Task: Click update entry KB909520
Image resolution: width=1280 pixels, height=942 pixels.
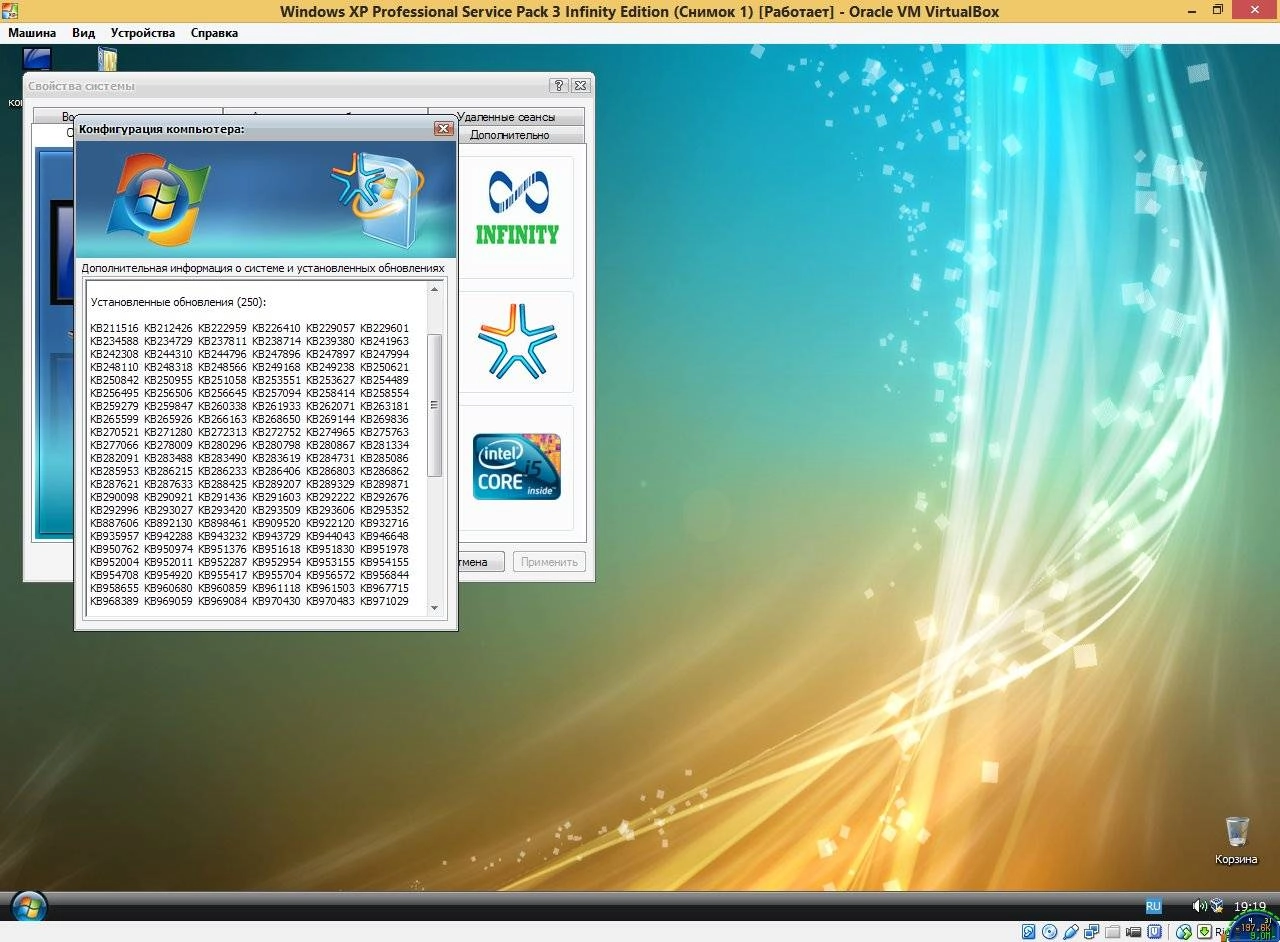Action: pyautogui.click(x=276, y=523)
